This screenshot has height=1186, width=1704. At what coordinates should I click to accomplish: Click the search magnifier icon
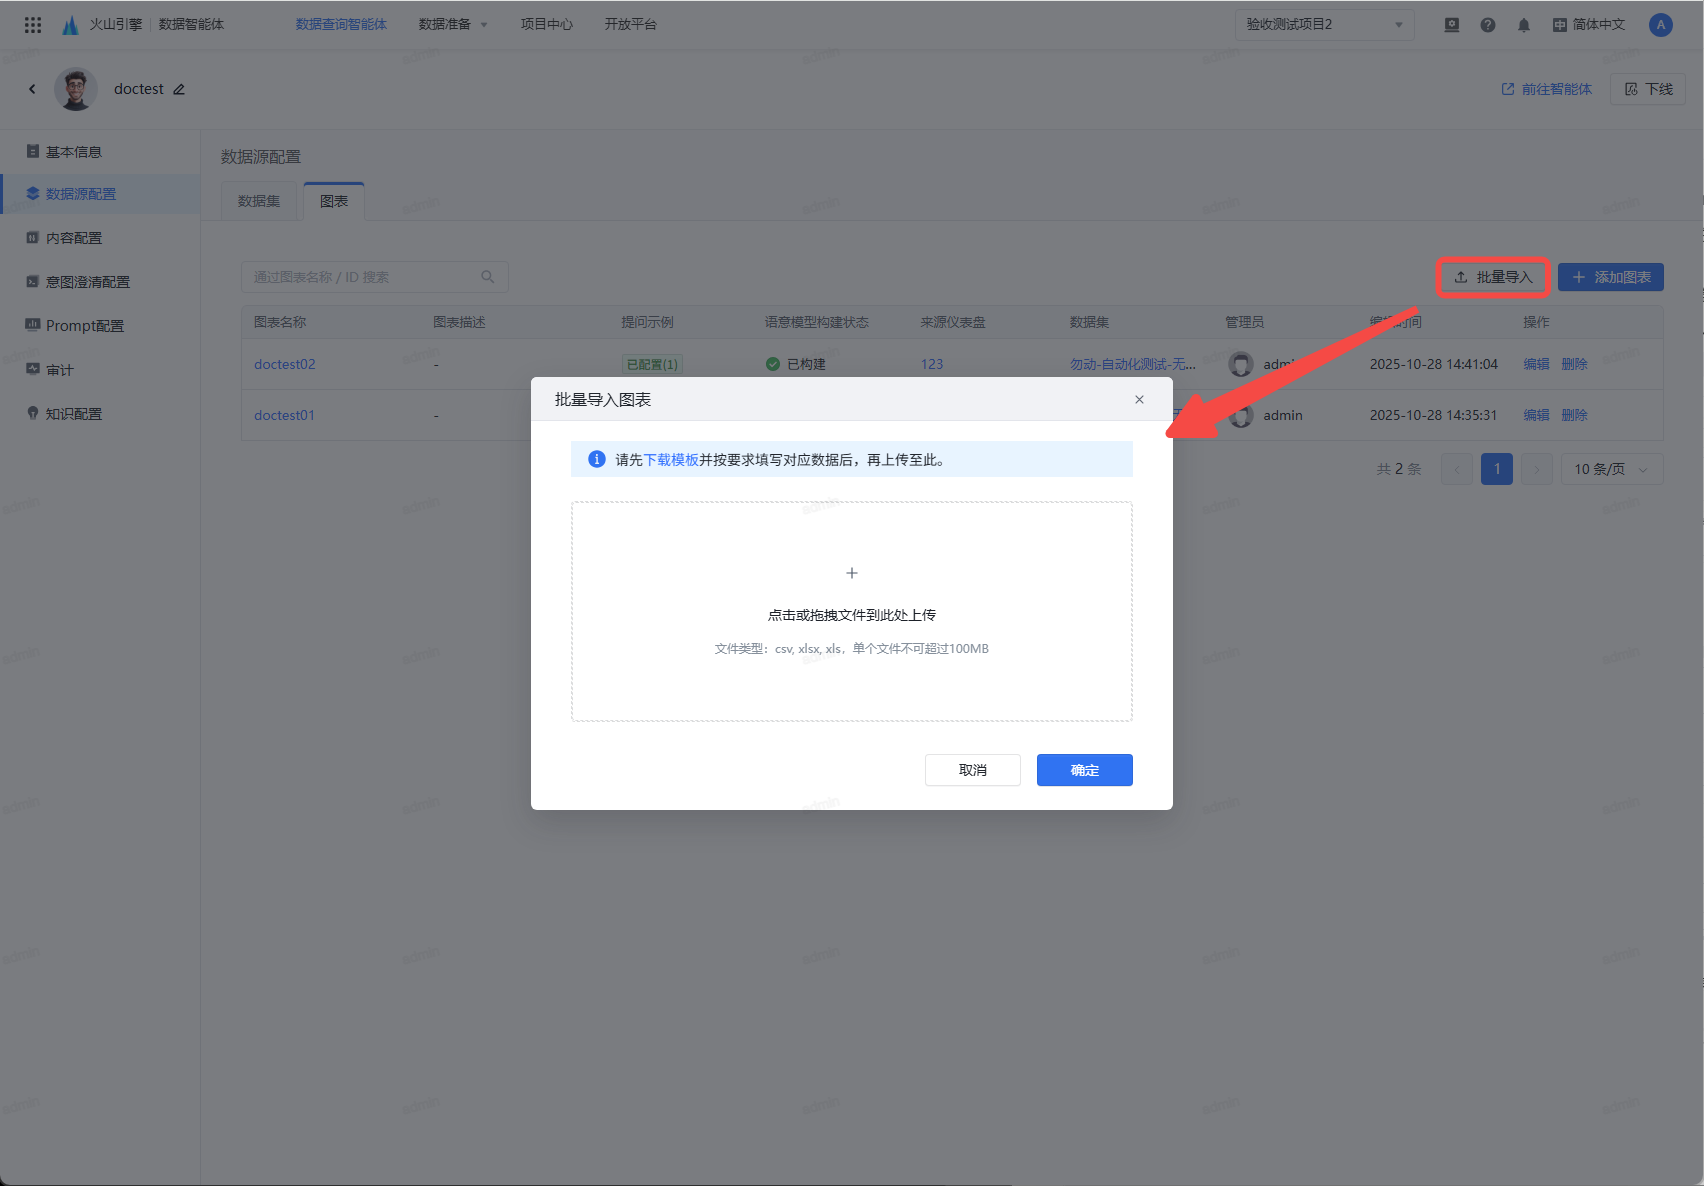click(x=488, y=277)
